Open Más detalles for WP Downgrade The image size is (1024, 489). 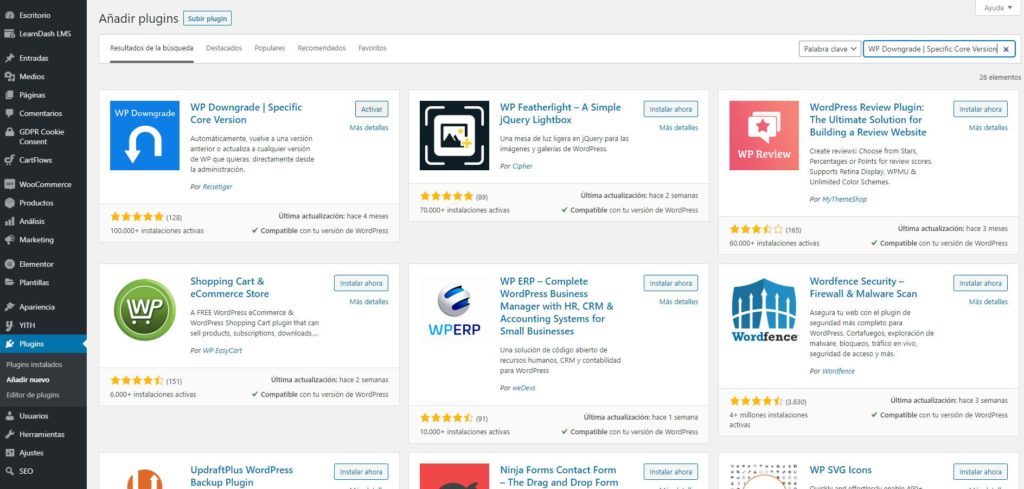(369, 128)
